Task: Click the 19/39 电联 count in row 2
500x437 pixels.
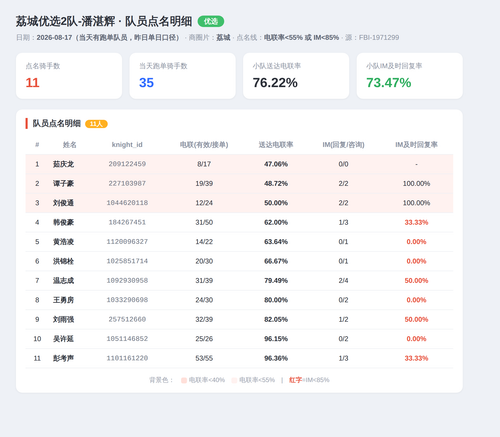Action: (x=204, y=183)
